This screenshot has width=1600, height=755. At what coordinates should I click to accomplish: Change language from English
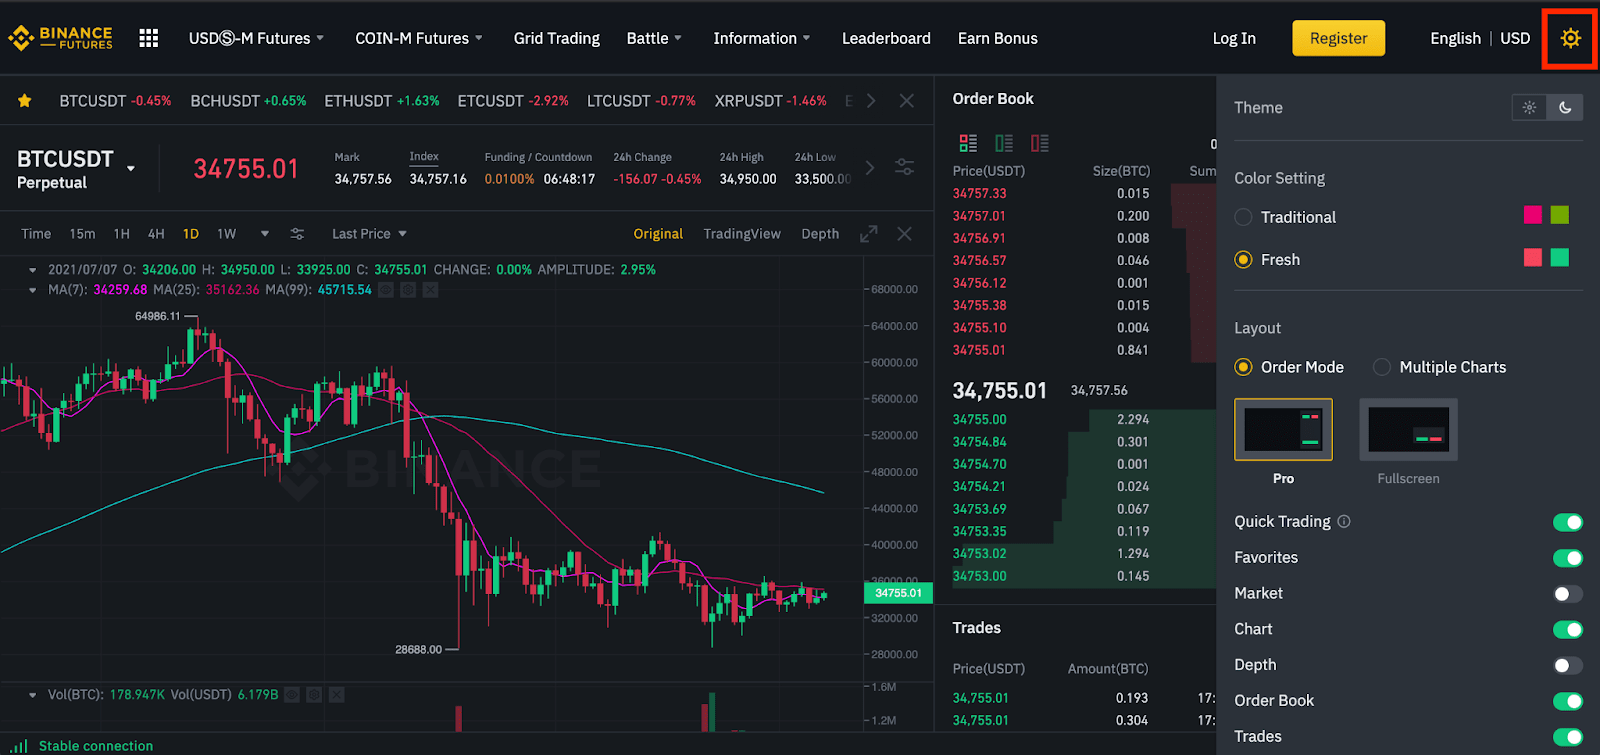[x=1455, y=38]
